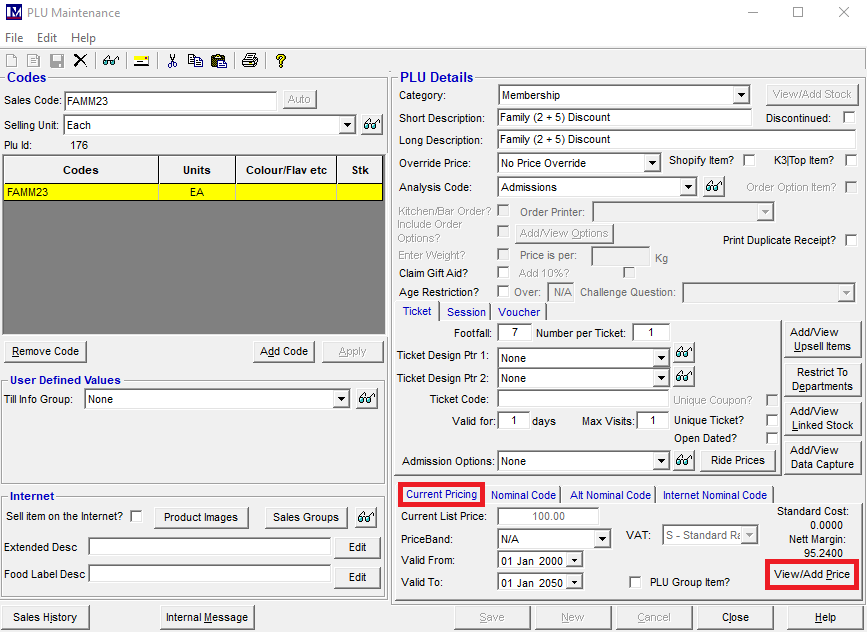Switch to the Voucher tab
The image size is (867, 632).
pos(519,312)
